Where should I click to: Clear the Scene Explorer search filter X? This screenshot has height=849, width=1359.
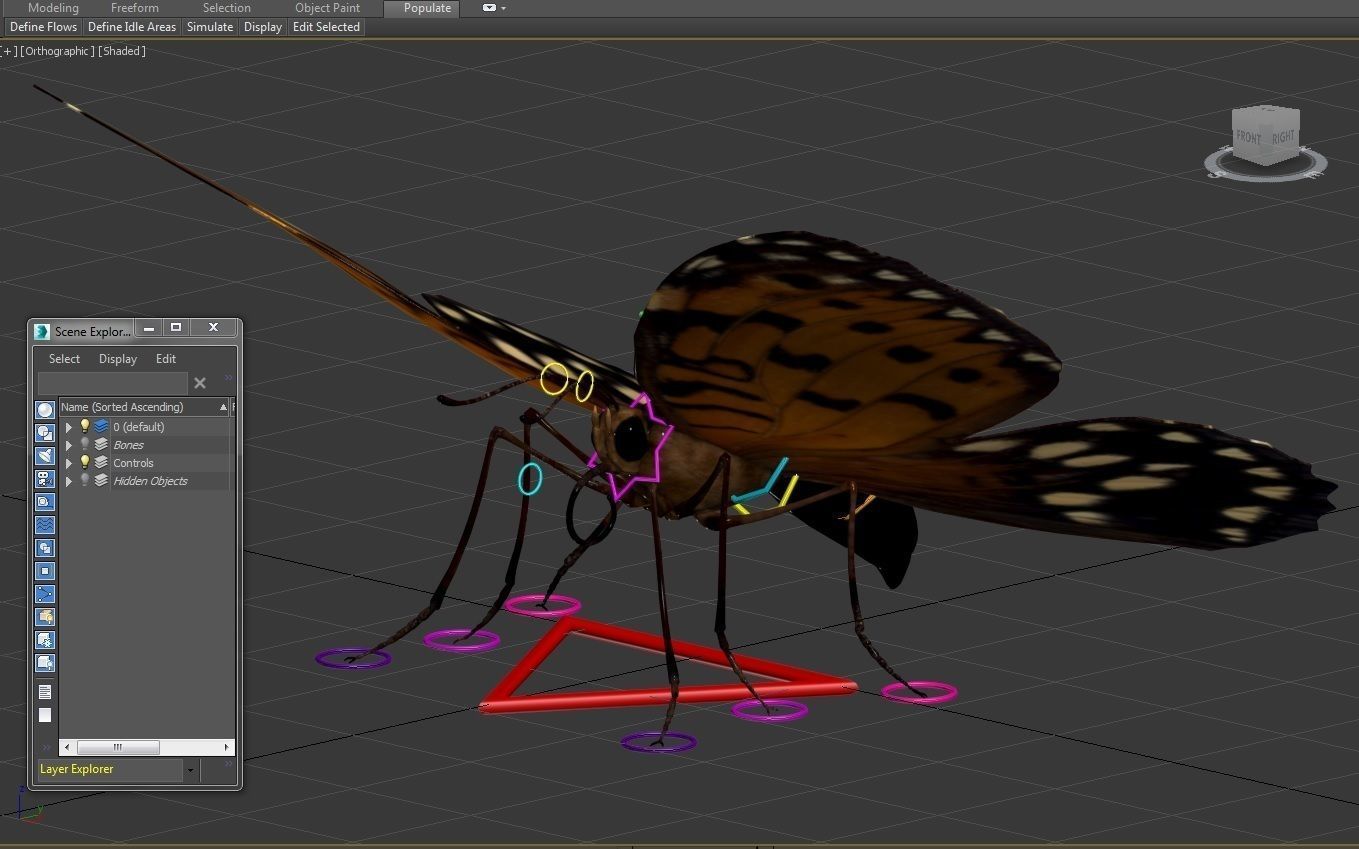(200, 383)
